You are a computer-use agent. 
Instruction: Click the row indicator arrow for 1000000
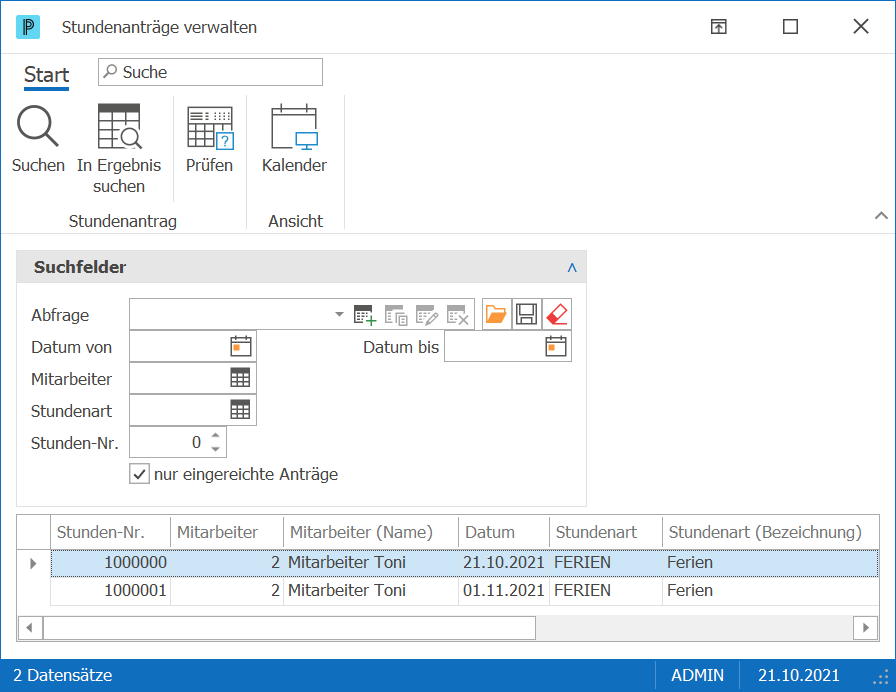click(33, 563)
